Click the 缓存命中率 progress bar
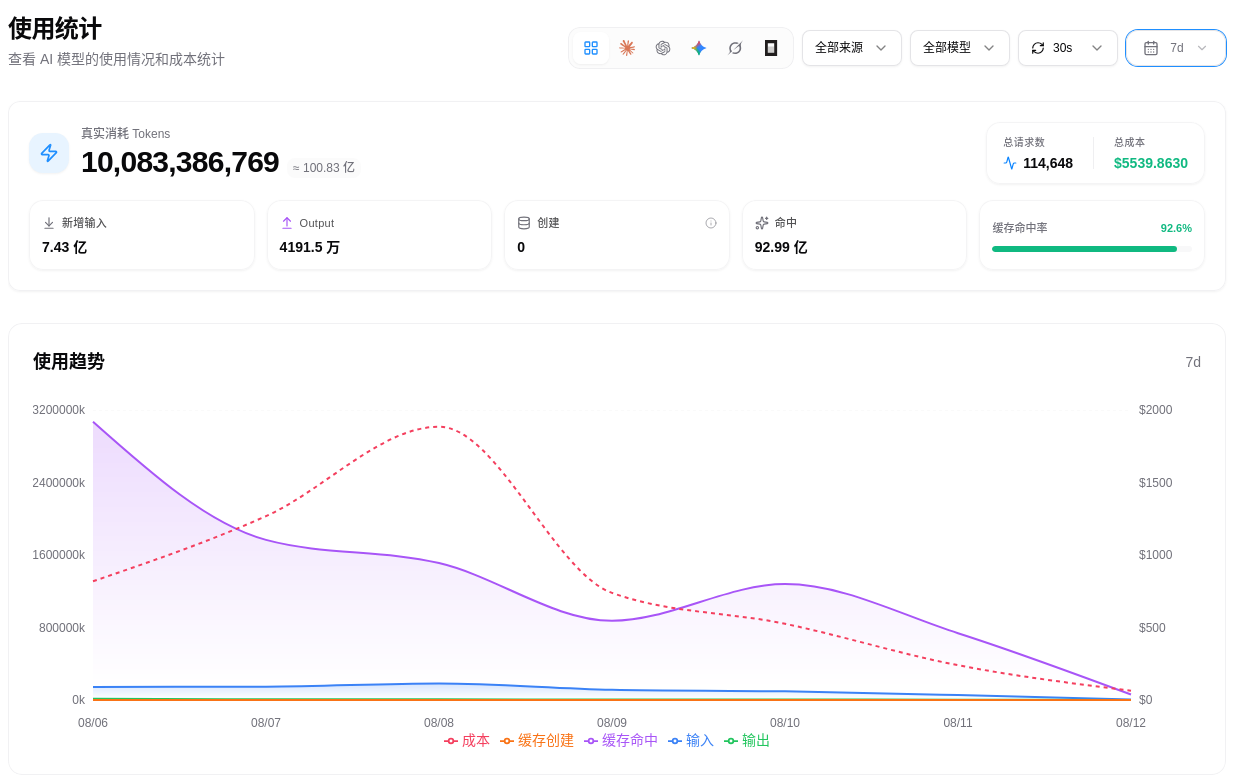 tap(1092, 249)
